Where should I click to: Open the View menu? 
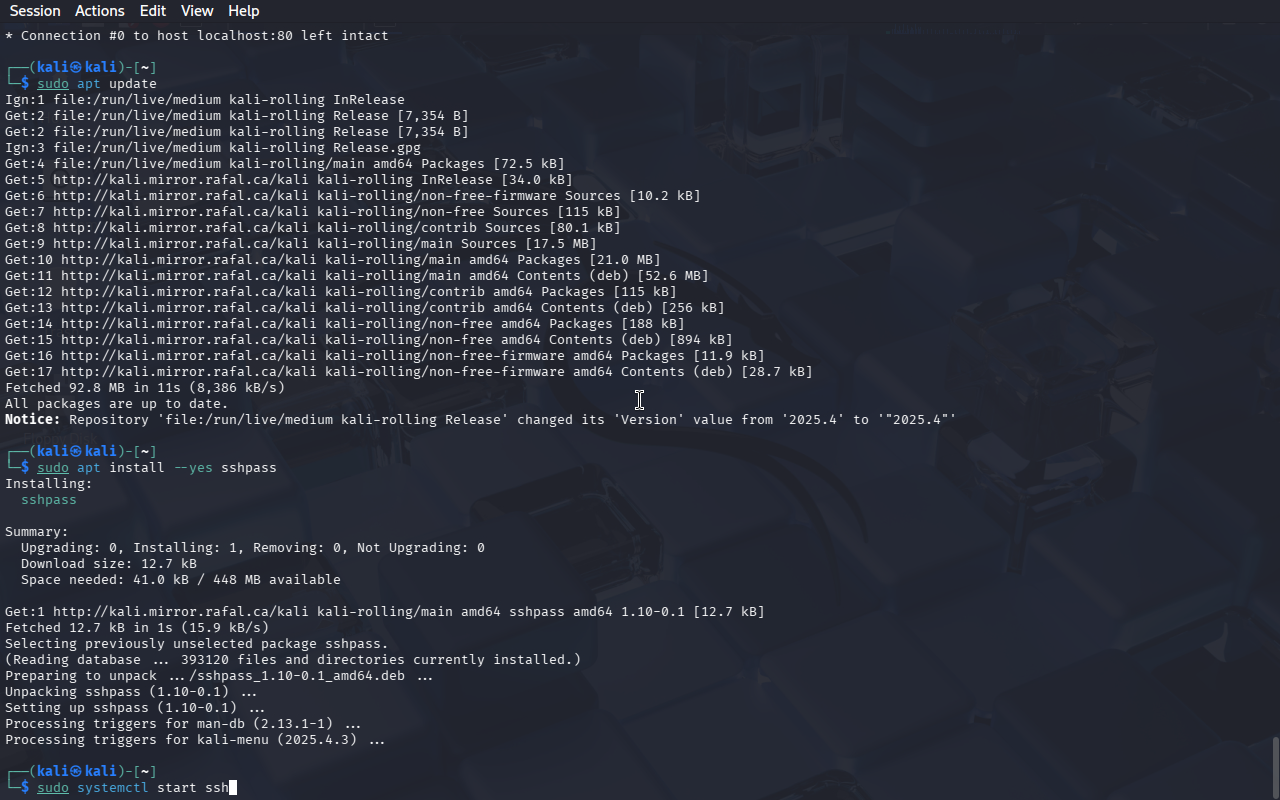pyautogui.click(x=197, y=11)
